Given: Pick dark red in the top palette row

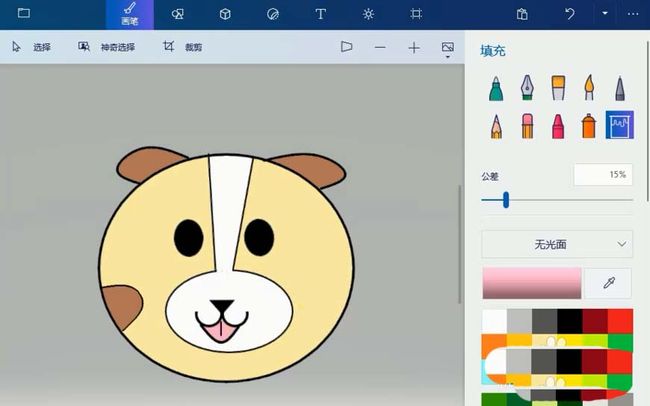Looking at the screenshot, I should [595, 321].
